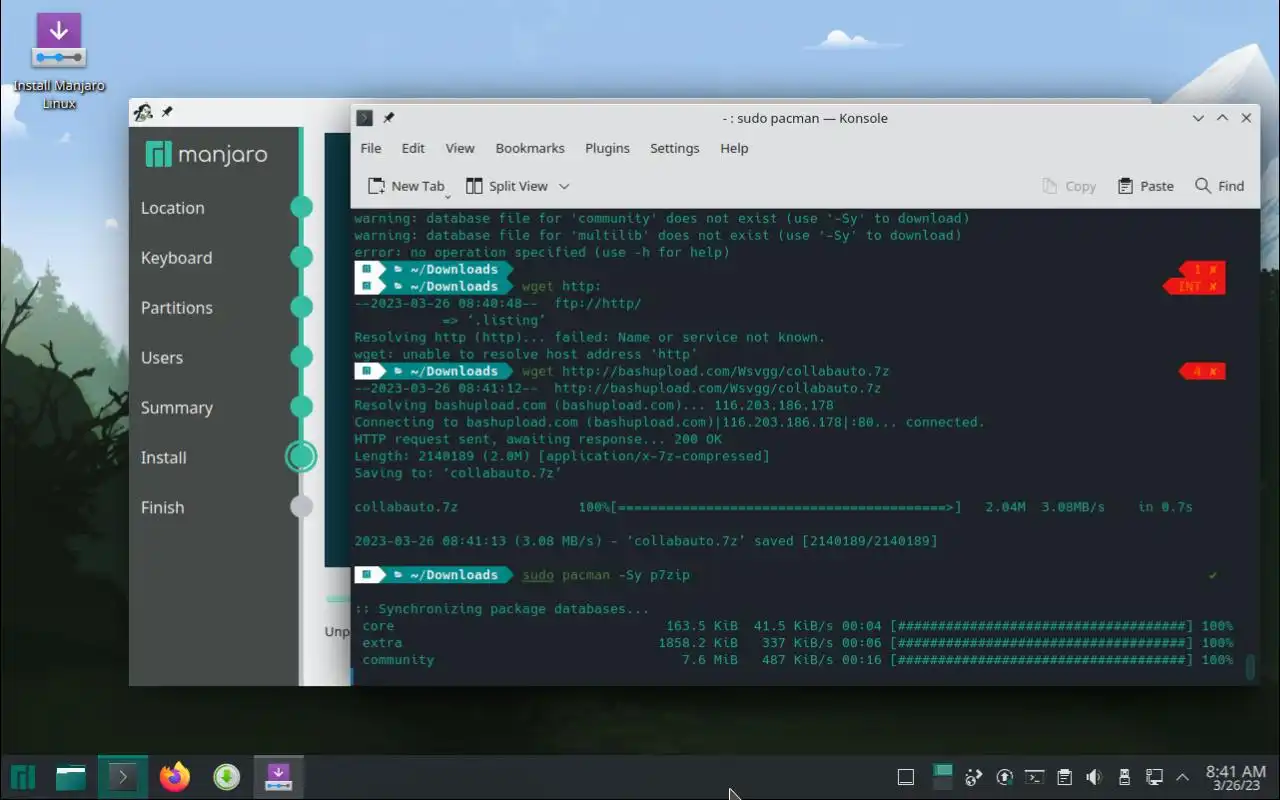Image resolution: width=1280 pixels, height=800 pixels.
Task: Click the New Tab toolbar button
Action: pyautogui.click(x=407, y=186)
